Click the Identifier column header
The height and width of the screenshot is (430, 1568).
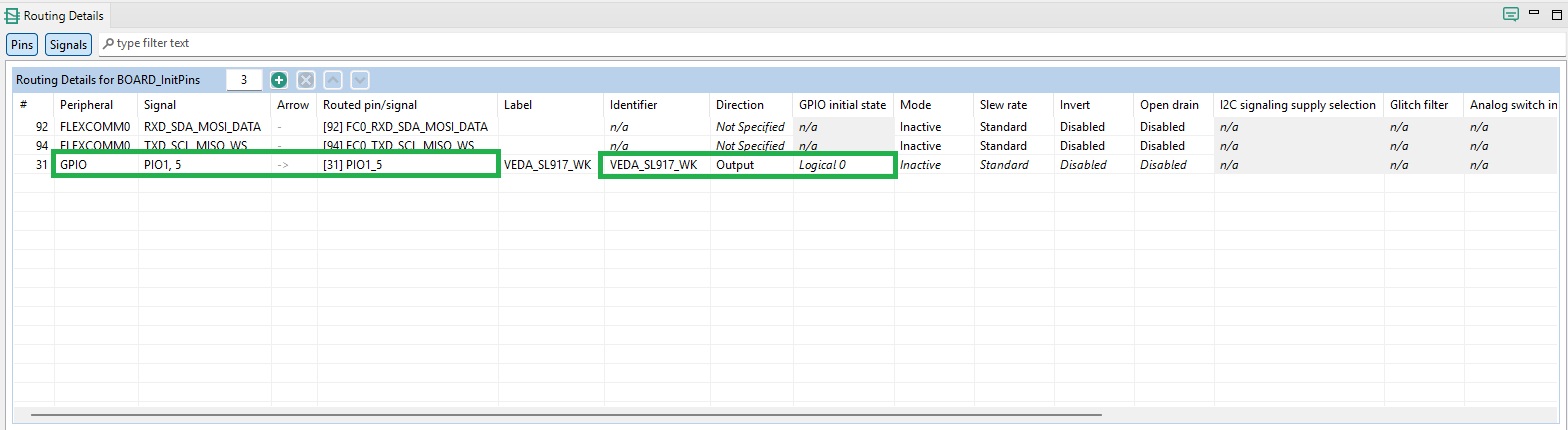click(657, 105)
